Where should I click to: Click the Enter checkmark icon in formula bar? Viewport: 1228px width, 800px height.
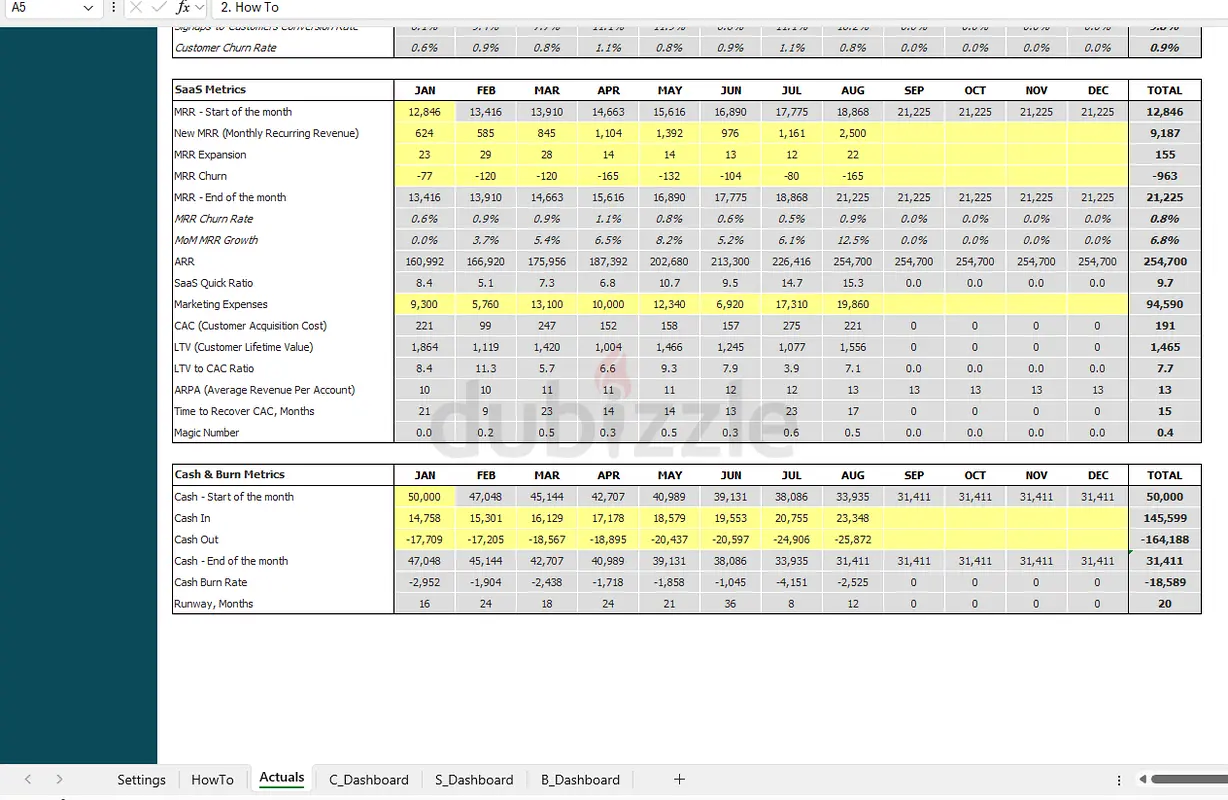(x=159, y=8)
